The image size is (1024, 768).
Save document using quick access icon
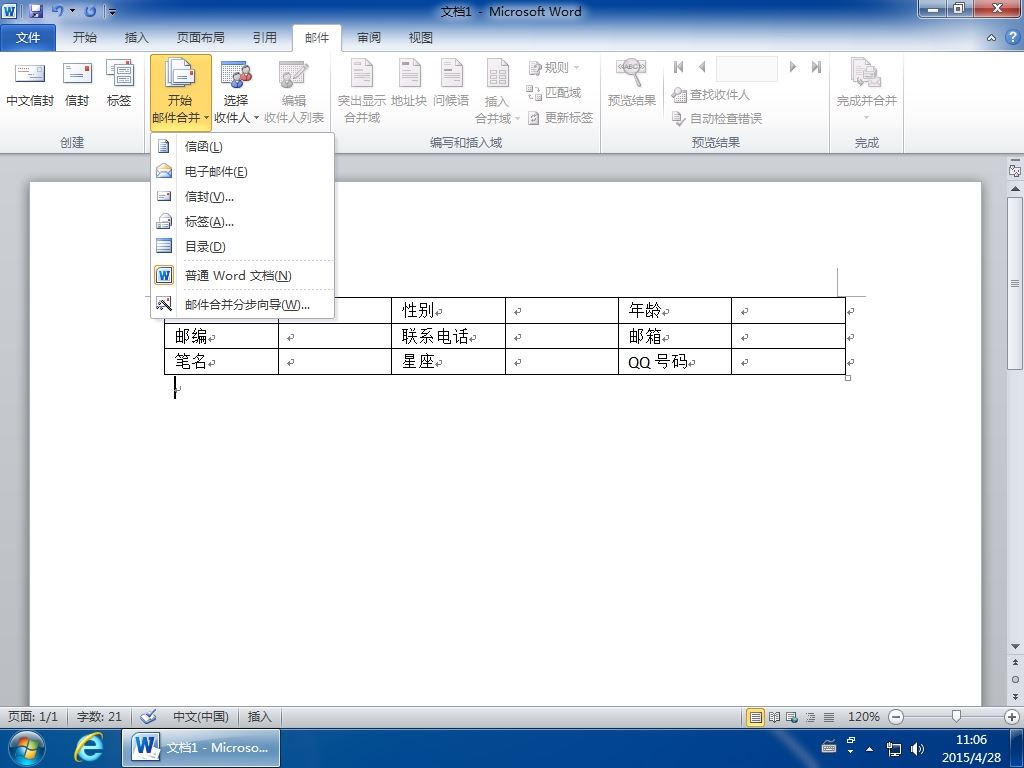click(35, 11)
